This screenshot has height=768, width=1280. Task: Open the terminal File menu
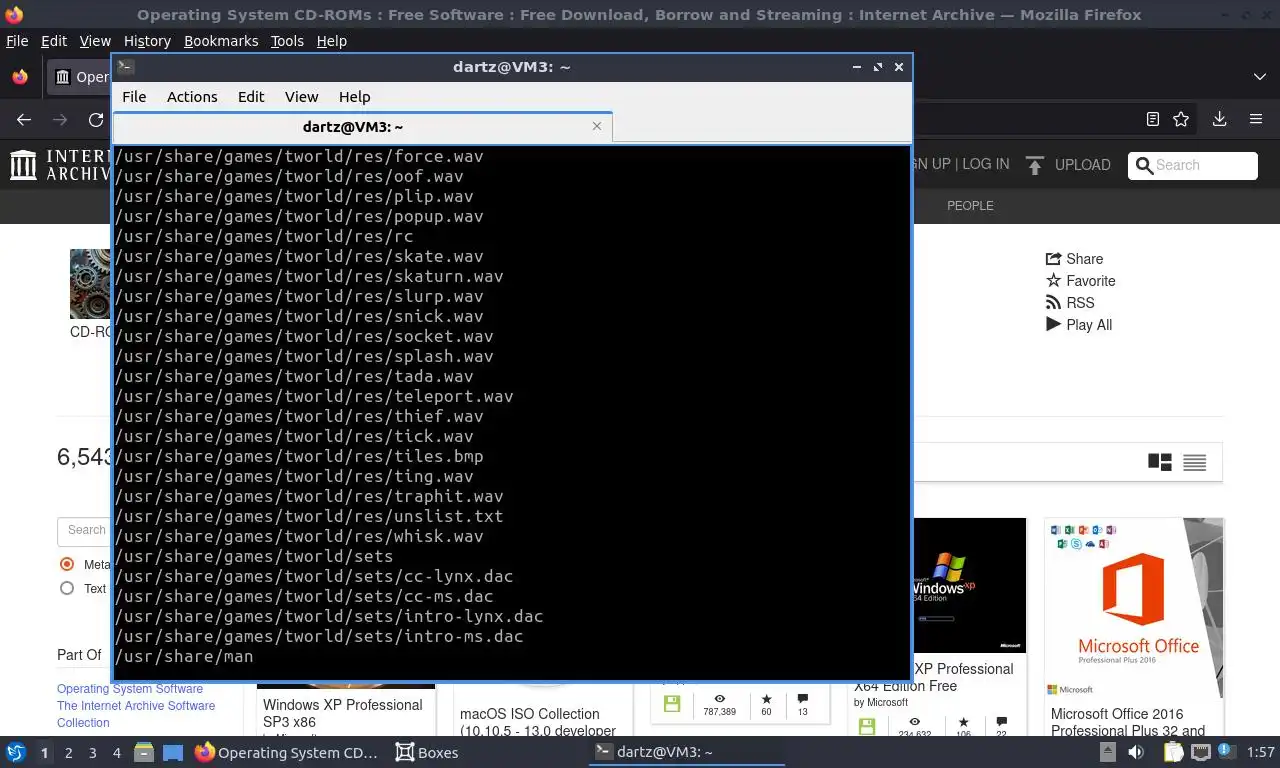[134, 97]
